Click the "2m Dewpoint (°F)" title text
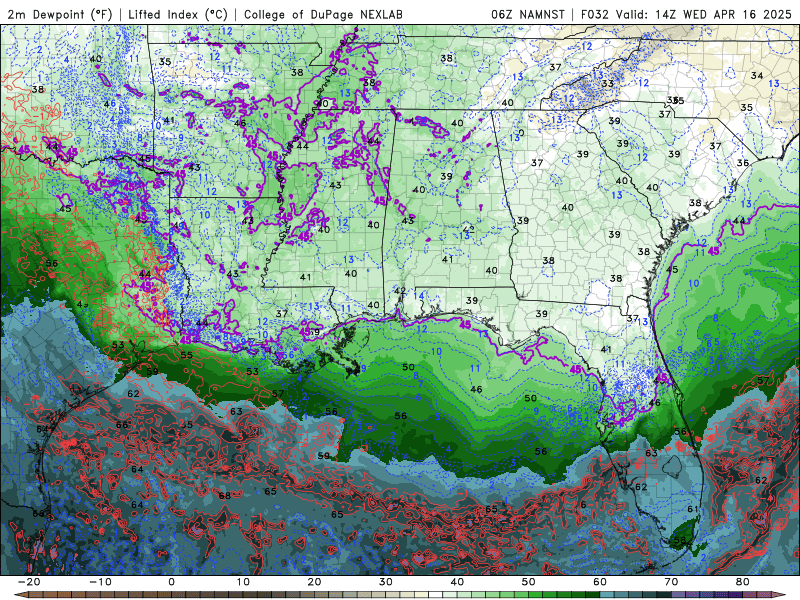Viewport: 800px width, 600px height. (x=59, y=15)
